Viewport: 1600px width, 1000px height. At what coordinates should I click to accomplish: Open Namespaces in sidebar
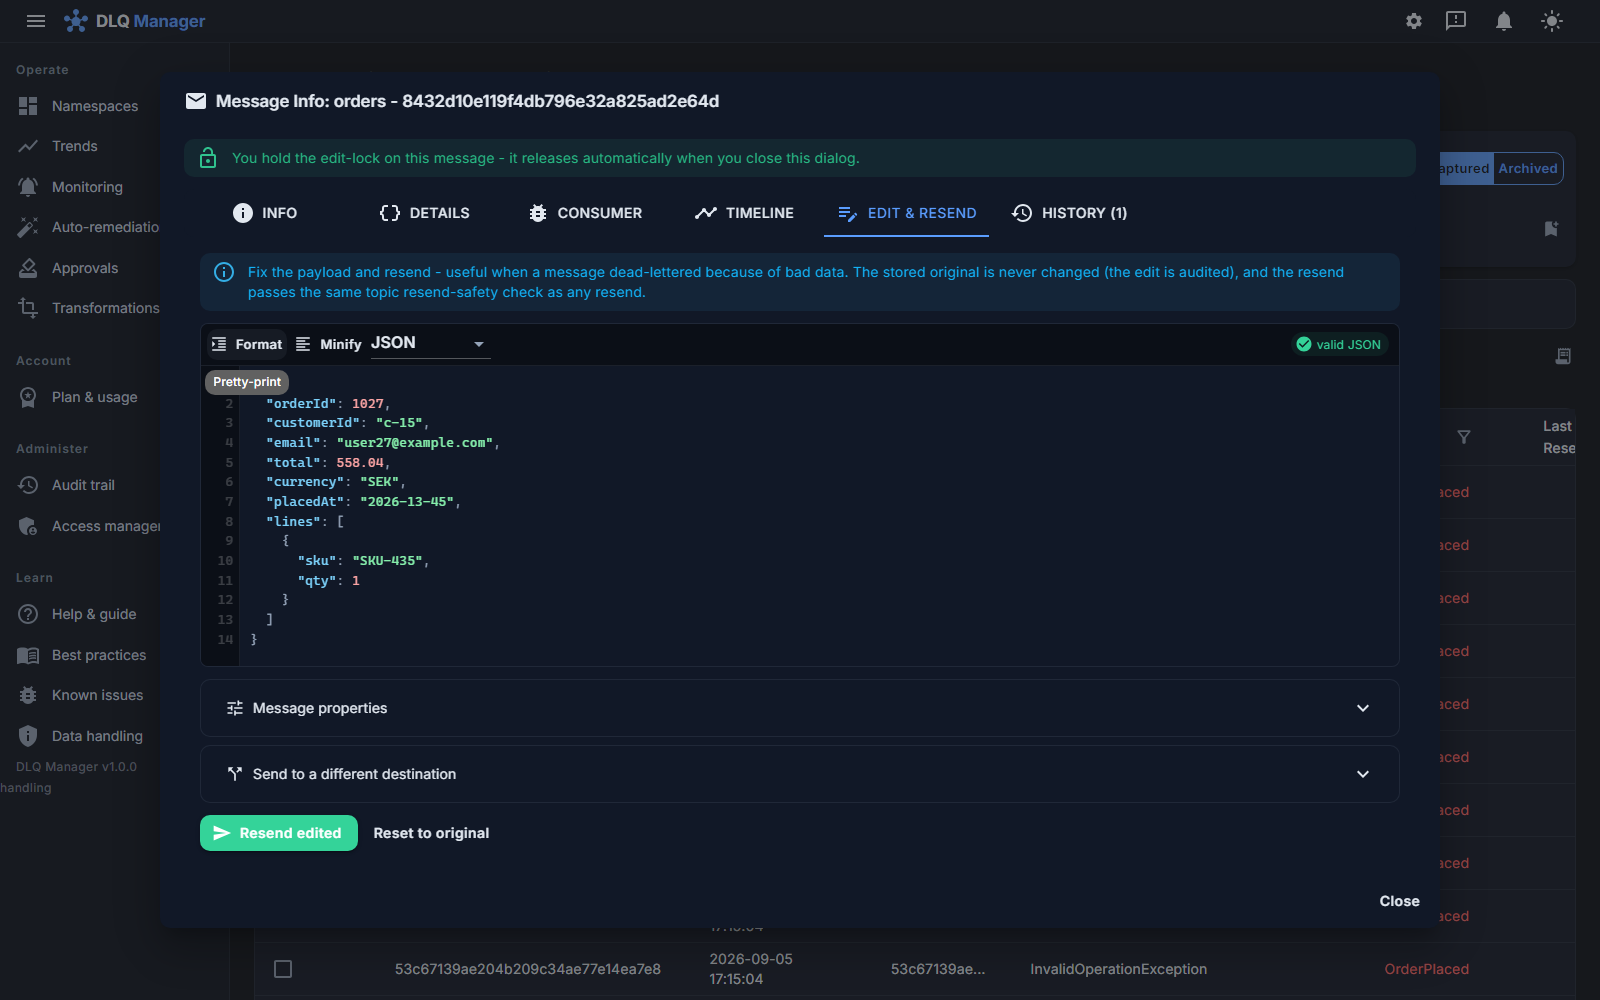tap(80, 106)
